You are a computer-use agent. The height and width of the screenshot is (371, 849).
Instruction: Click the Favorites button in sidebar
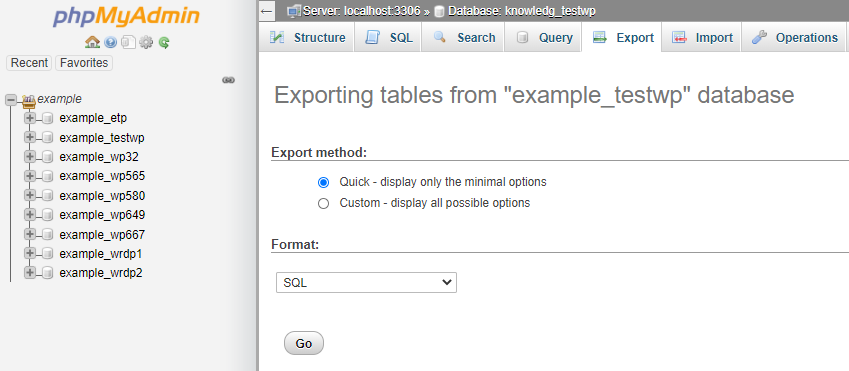(84, 63)
